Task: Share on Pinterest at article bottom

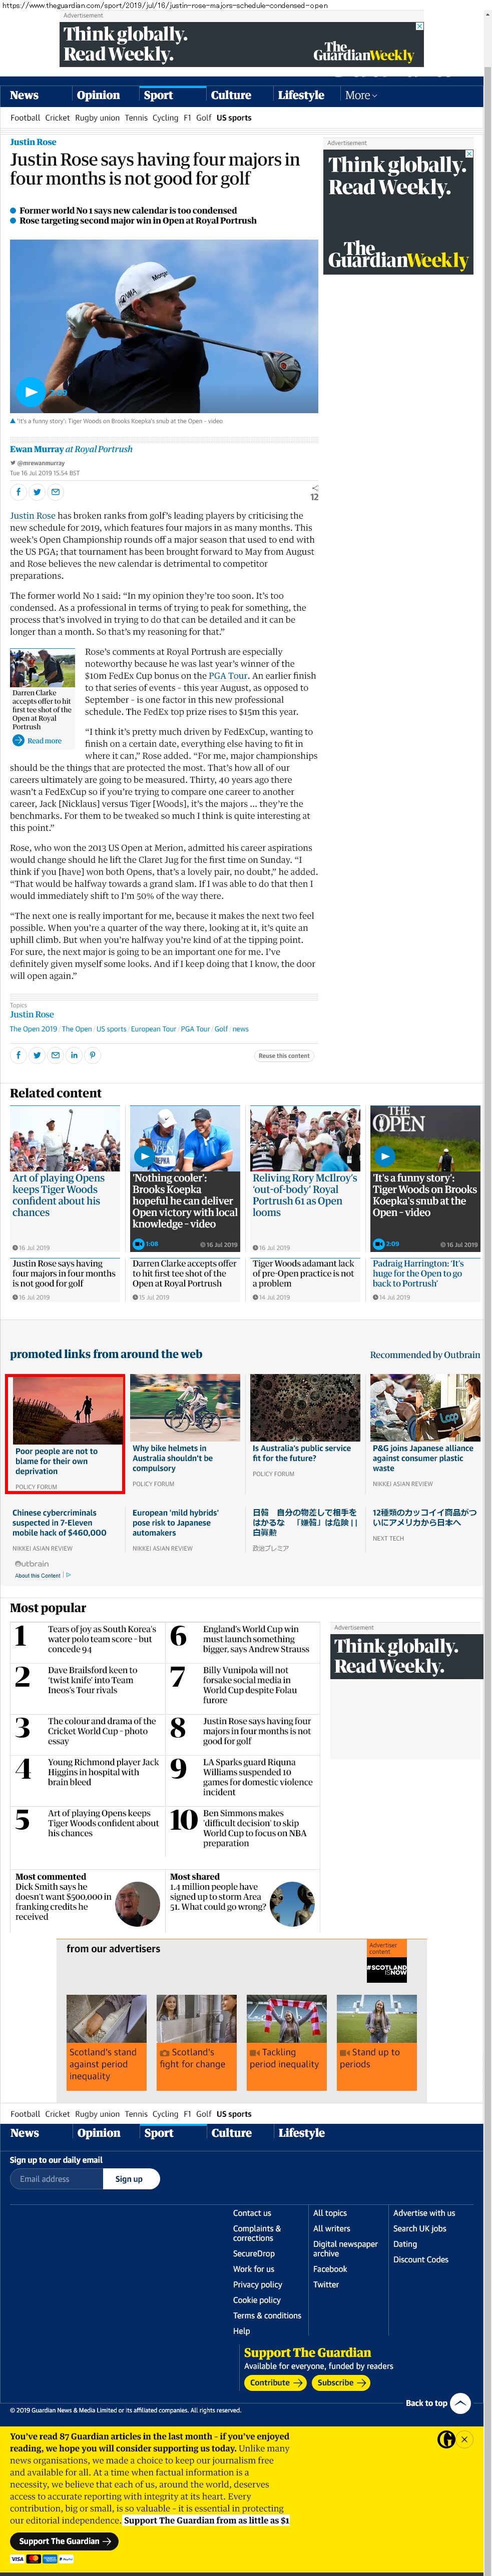Action: click(x=92, y=1055)
